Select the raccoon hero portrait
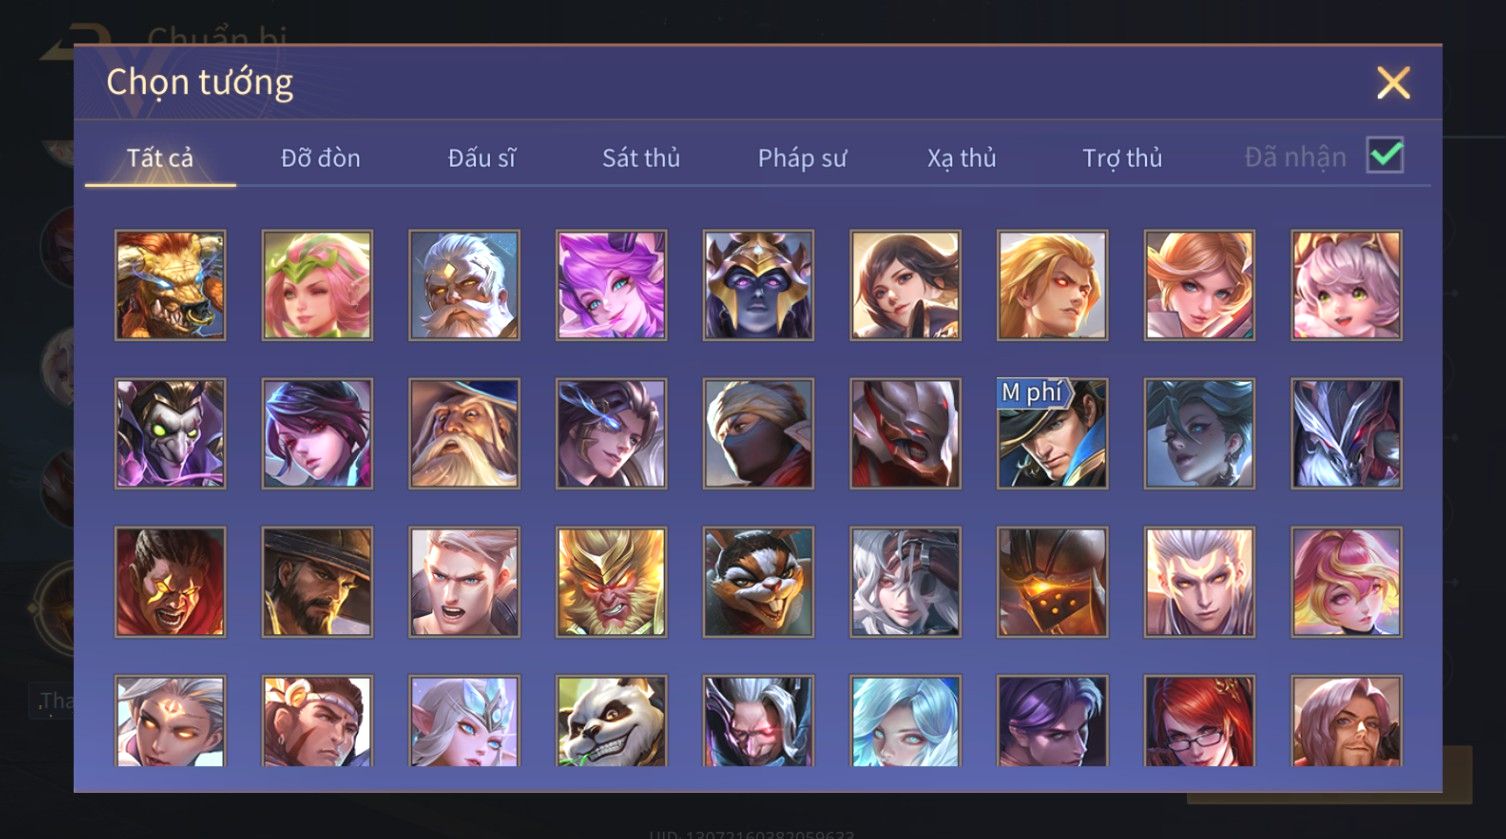Viewport: 1506px width, 839px height. coord(758,582)
